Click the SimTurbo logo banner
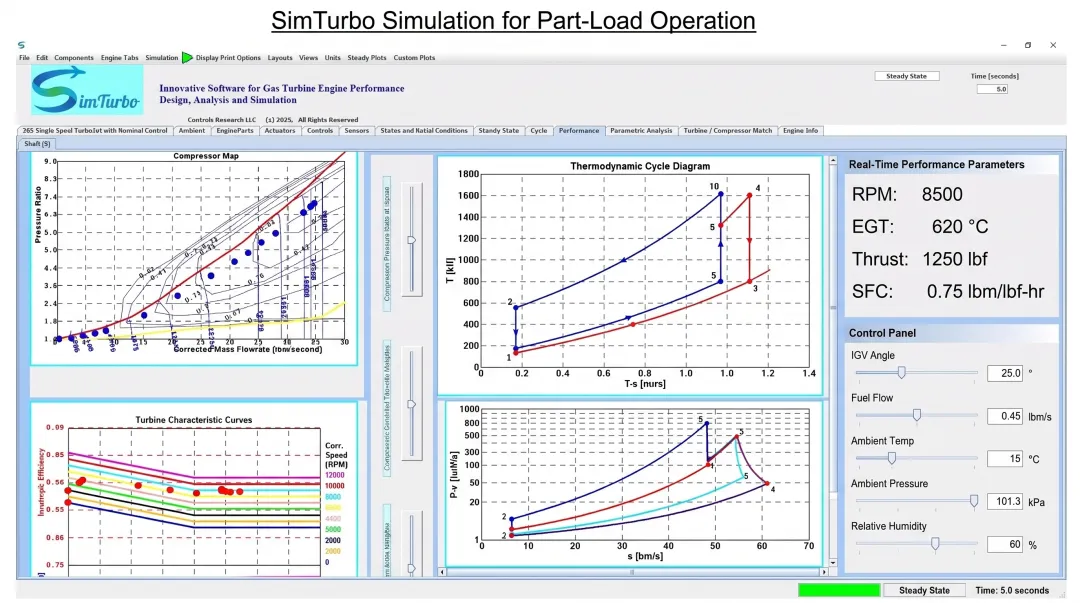 (x=87, y=90)
